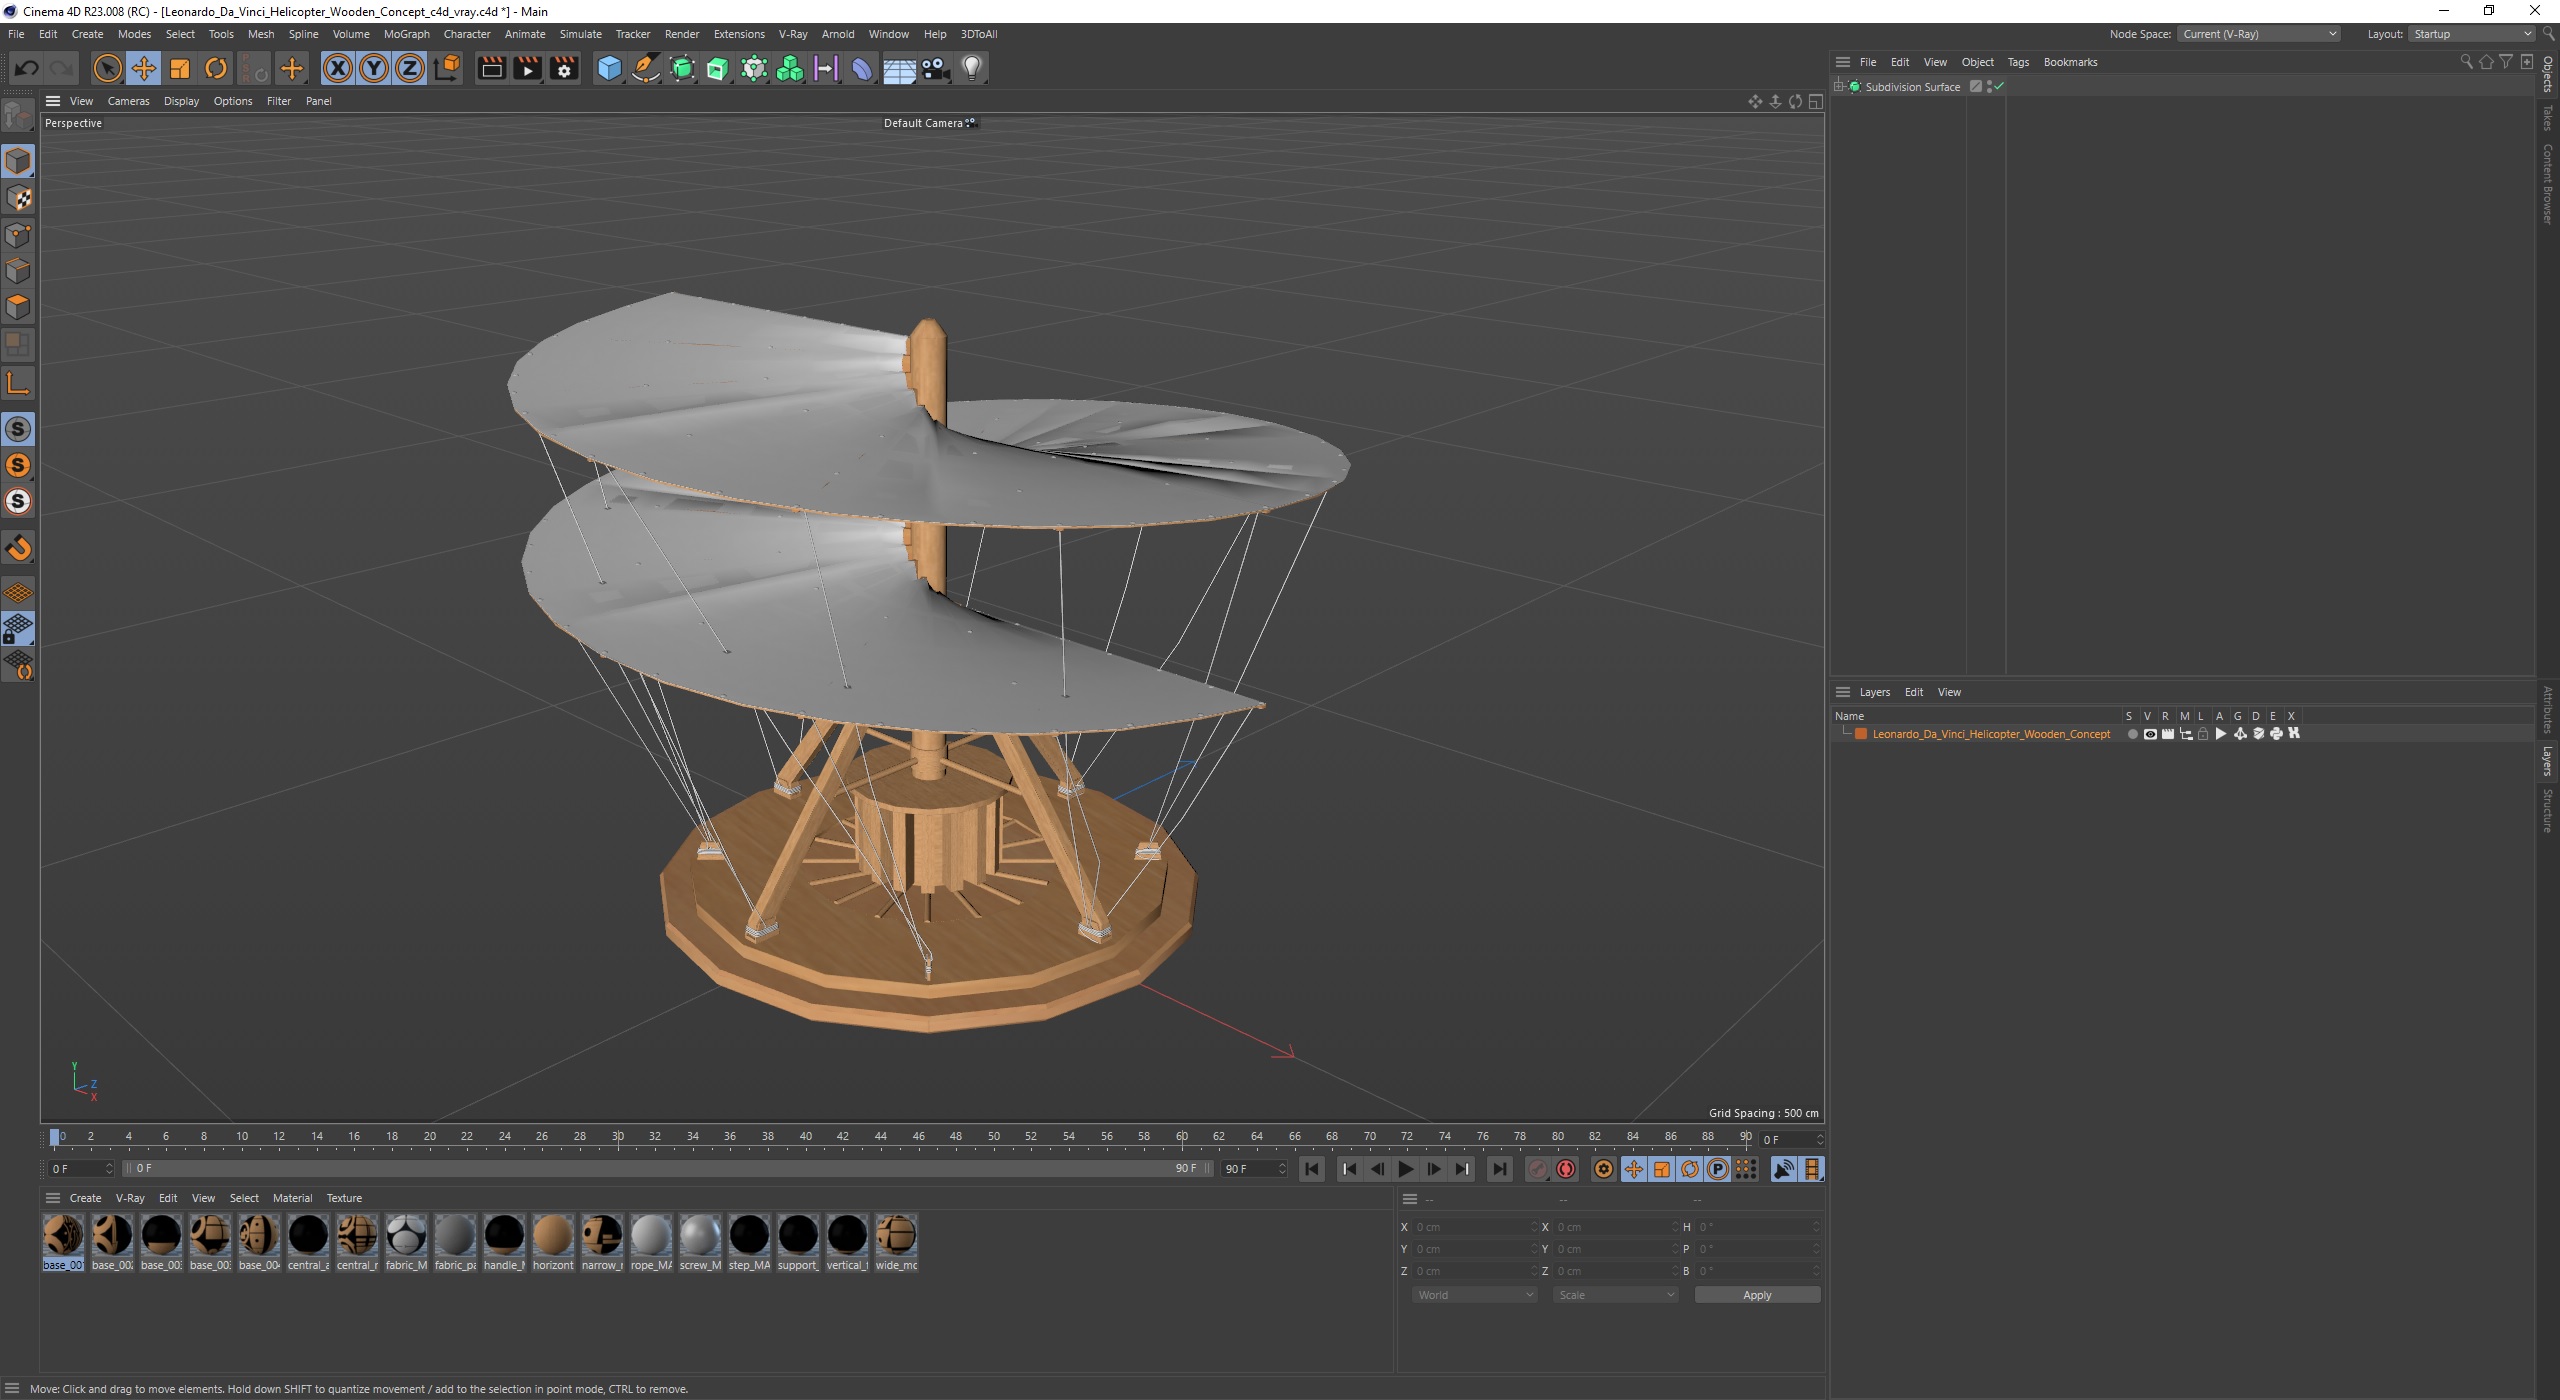
Task: Open Edit Render Settings icon
Action: [564, 68]
